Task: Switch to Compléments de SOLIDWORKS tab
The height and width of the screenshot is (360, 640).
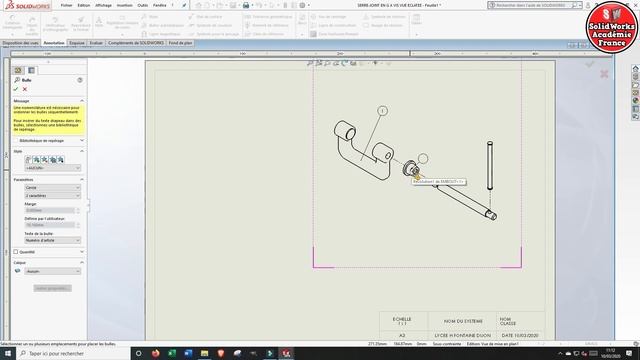Action: tap(136, 43)
